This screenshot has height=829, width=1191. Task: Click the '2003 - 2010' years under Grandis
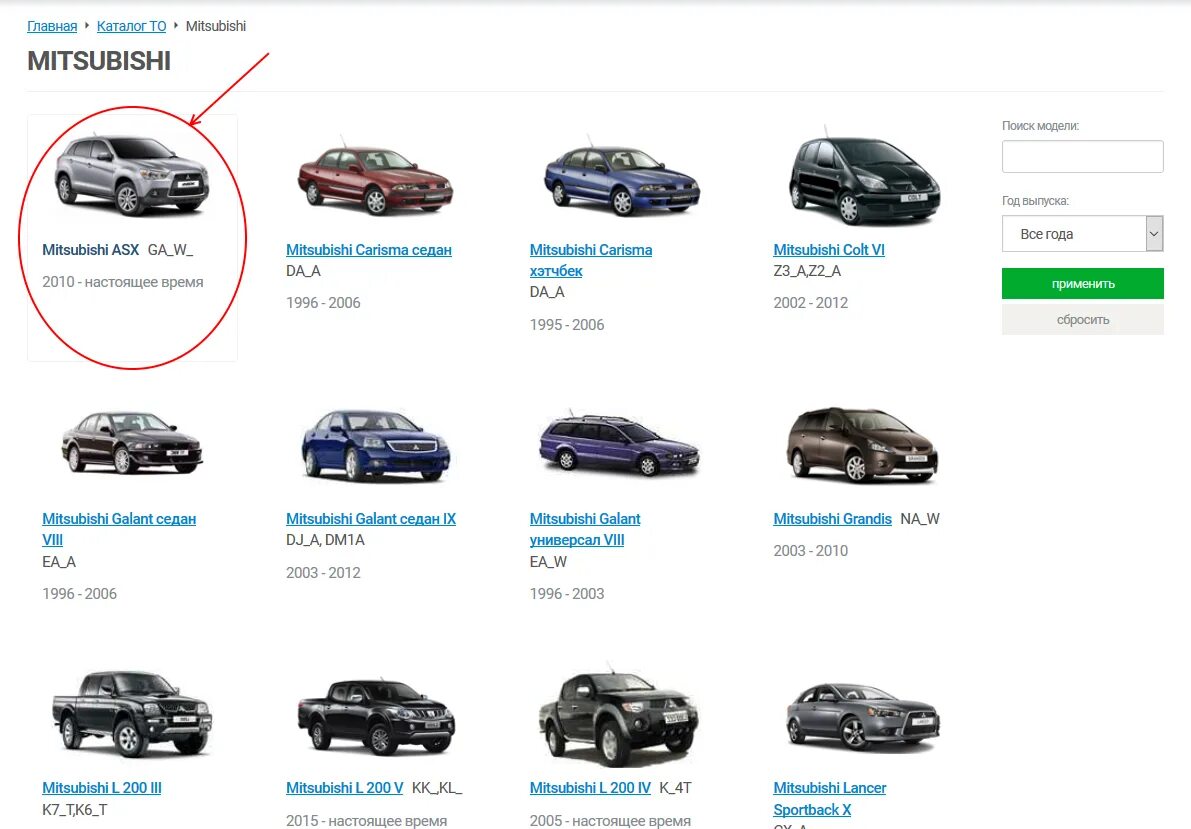click(810, 550)
